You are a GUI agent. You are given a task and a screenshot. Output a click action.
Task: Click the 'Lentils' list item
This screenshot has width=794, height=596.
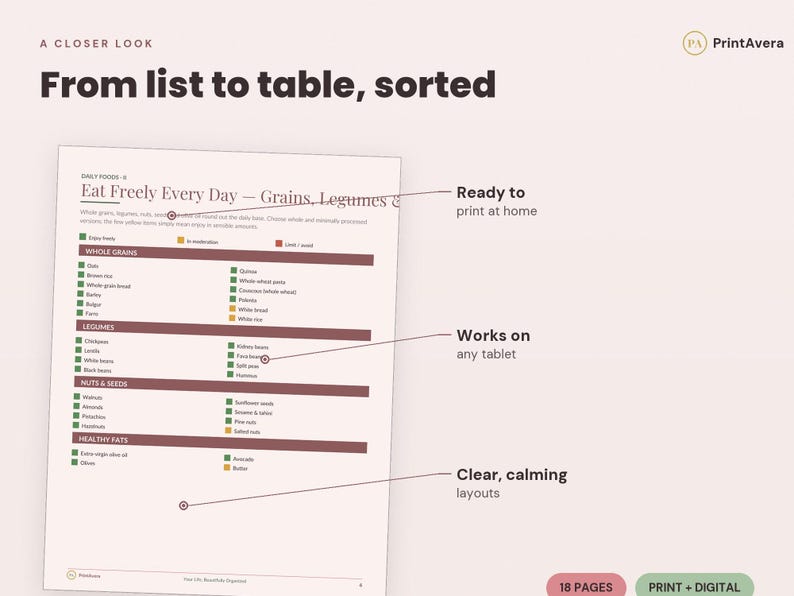click(88, 350)
